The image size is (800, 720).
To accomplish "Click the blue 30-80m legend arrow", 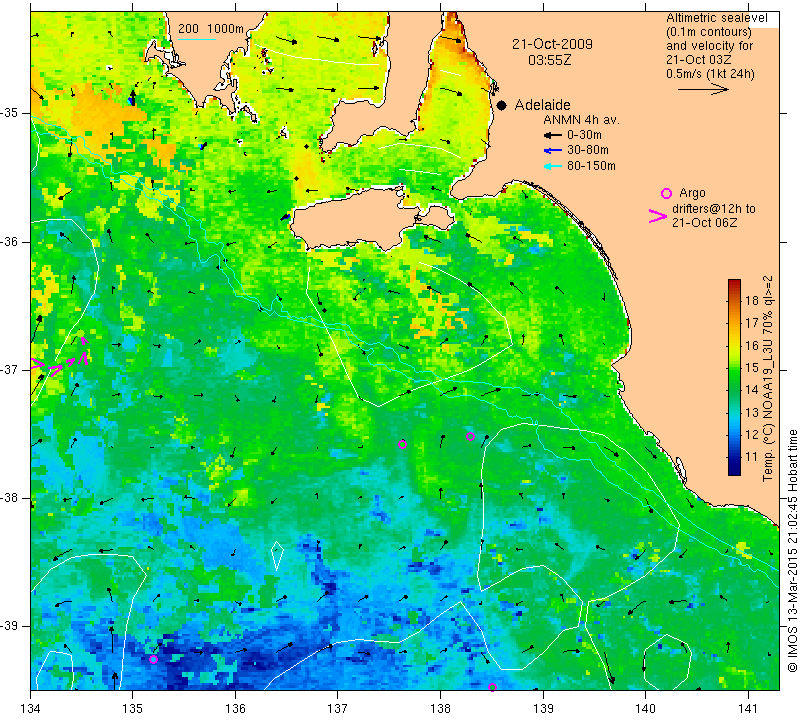I will (x=553, y=151).
